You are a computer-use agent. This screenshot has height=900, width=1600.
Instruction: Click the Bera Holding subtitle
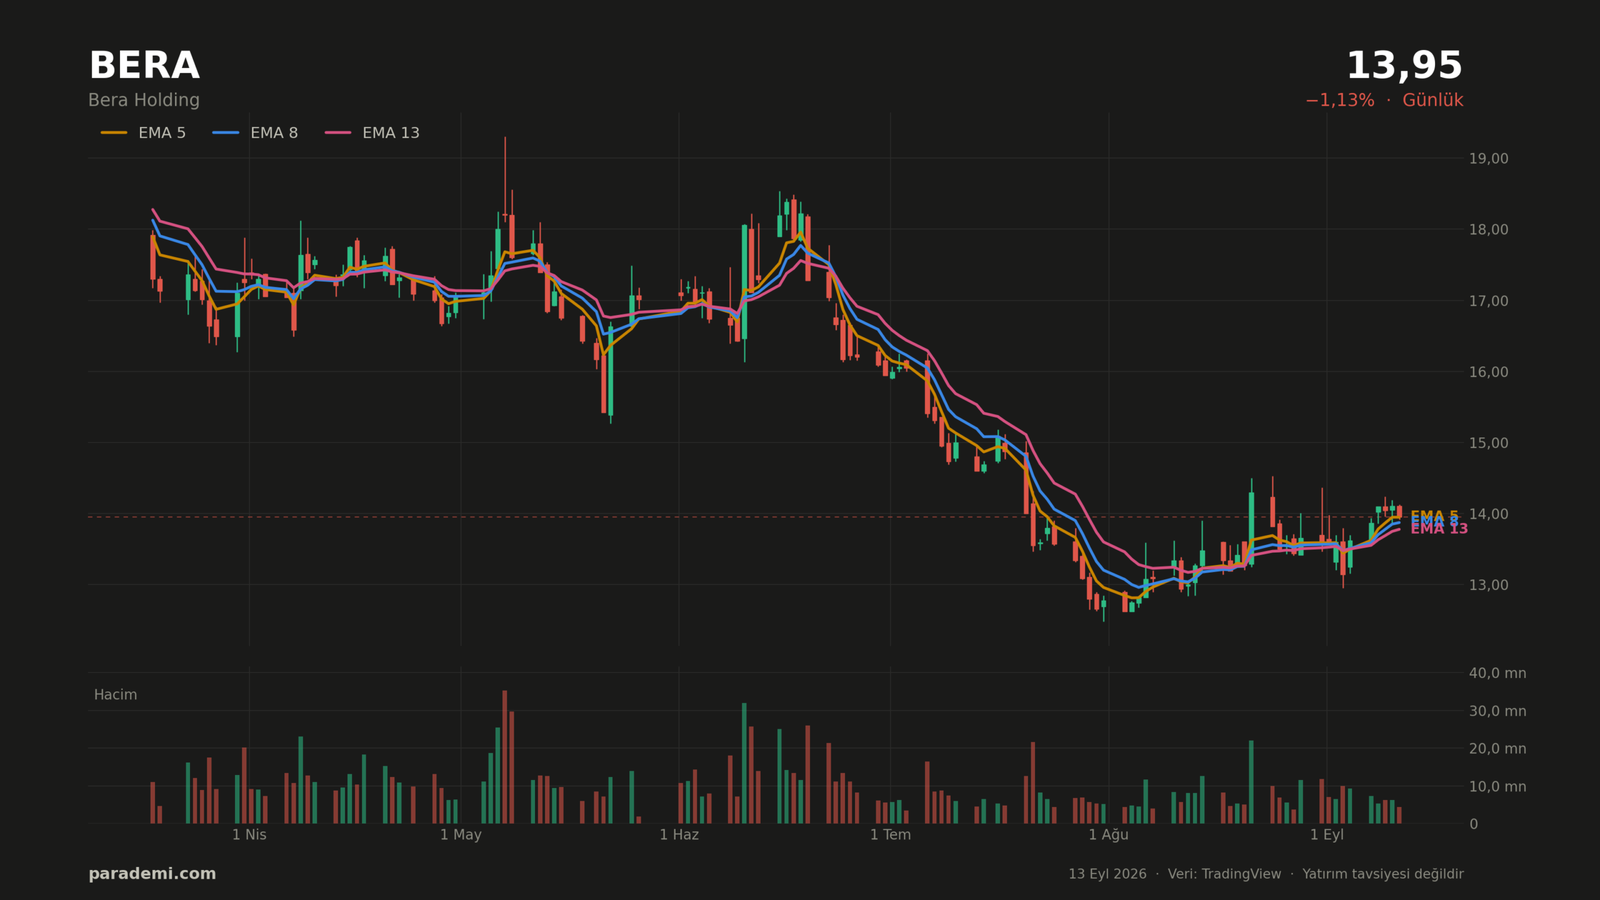tap(144, 101)
